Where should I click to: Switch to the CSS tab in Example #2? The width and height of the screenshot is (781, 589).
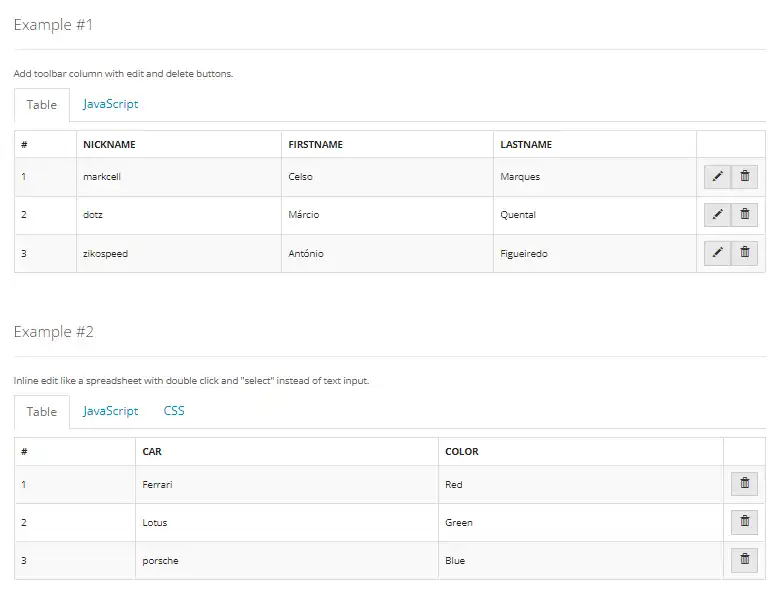pos(174,411)
